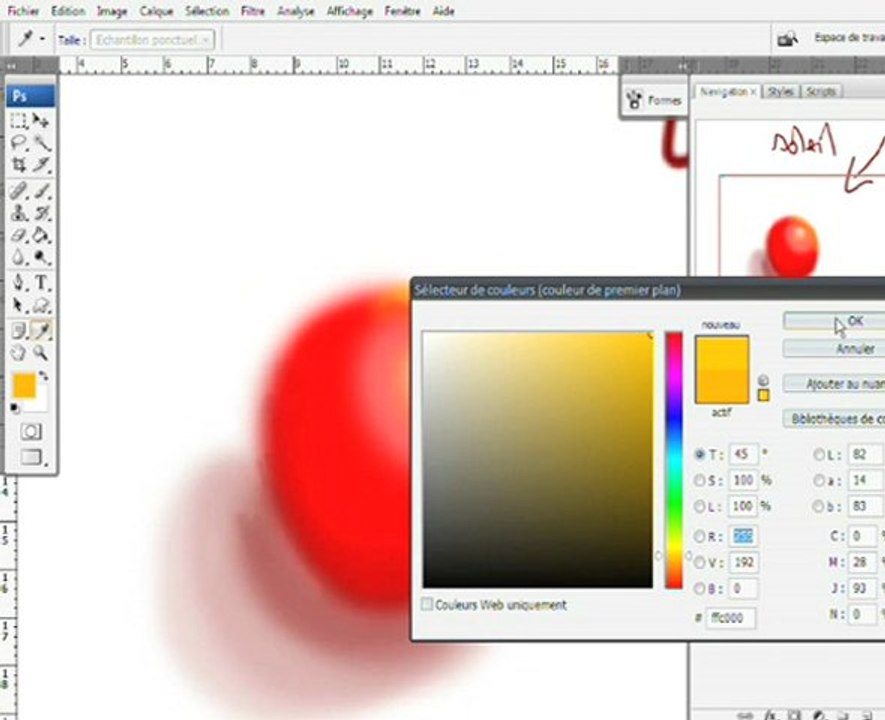Image resolution: width=885 pixels, height=720 pixels.
Task: Open the Eyedropper tool preset picker arrow
Action: tap(42, 39)
